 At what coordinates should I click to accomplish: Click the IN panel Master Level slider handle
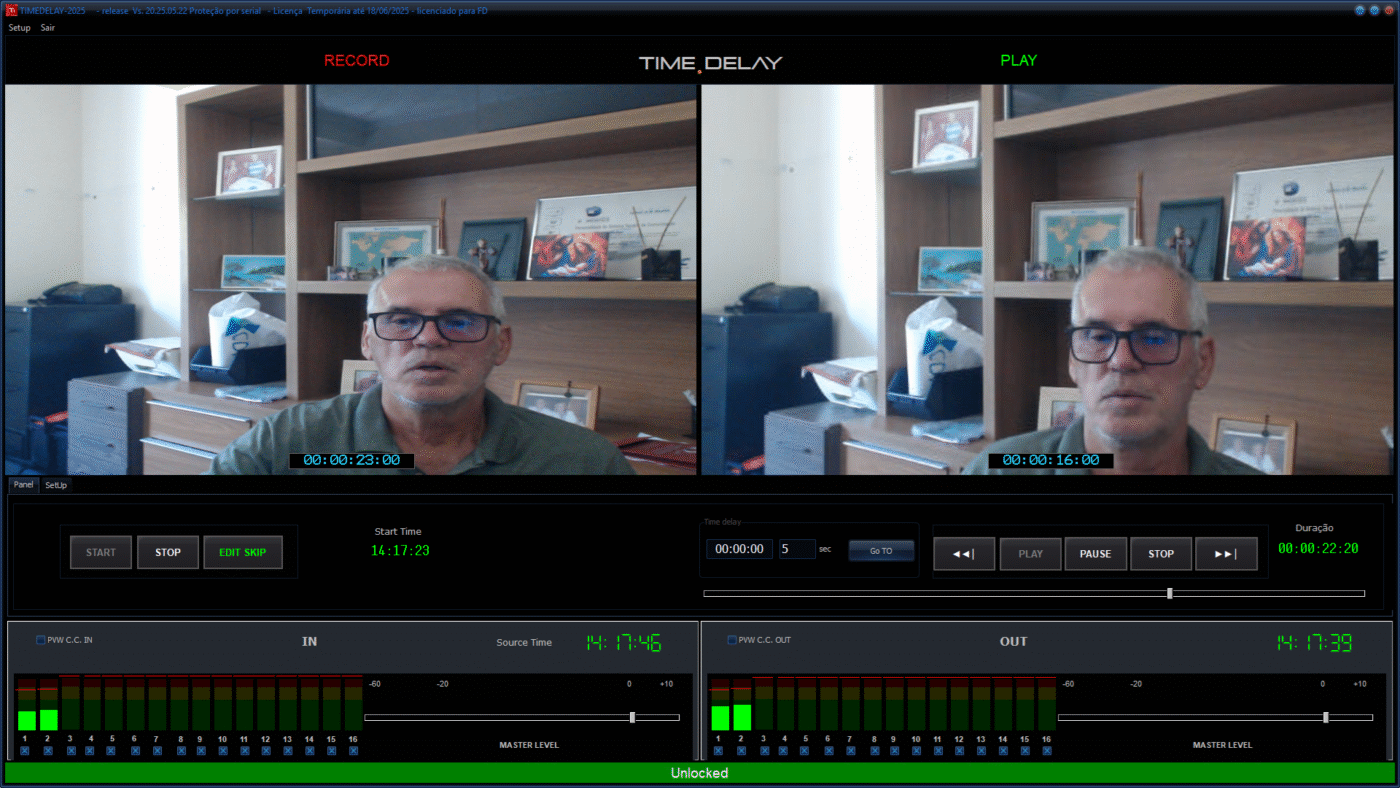coord(632,717)
